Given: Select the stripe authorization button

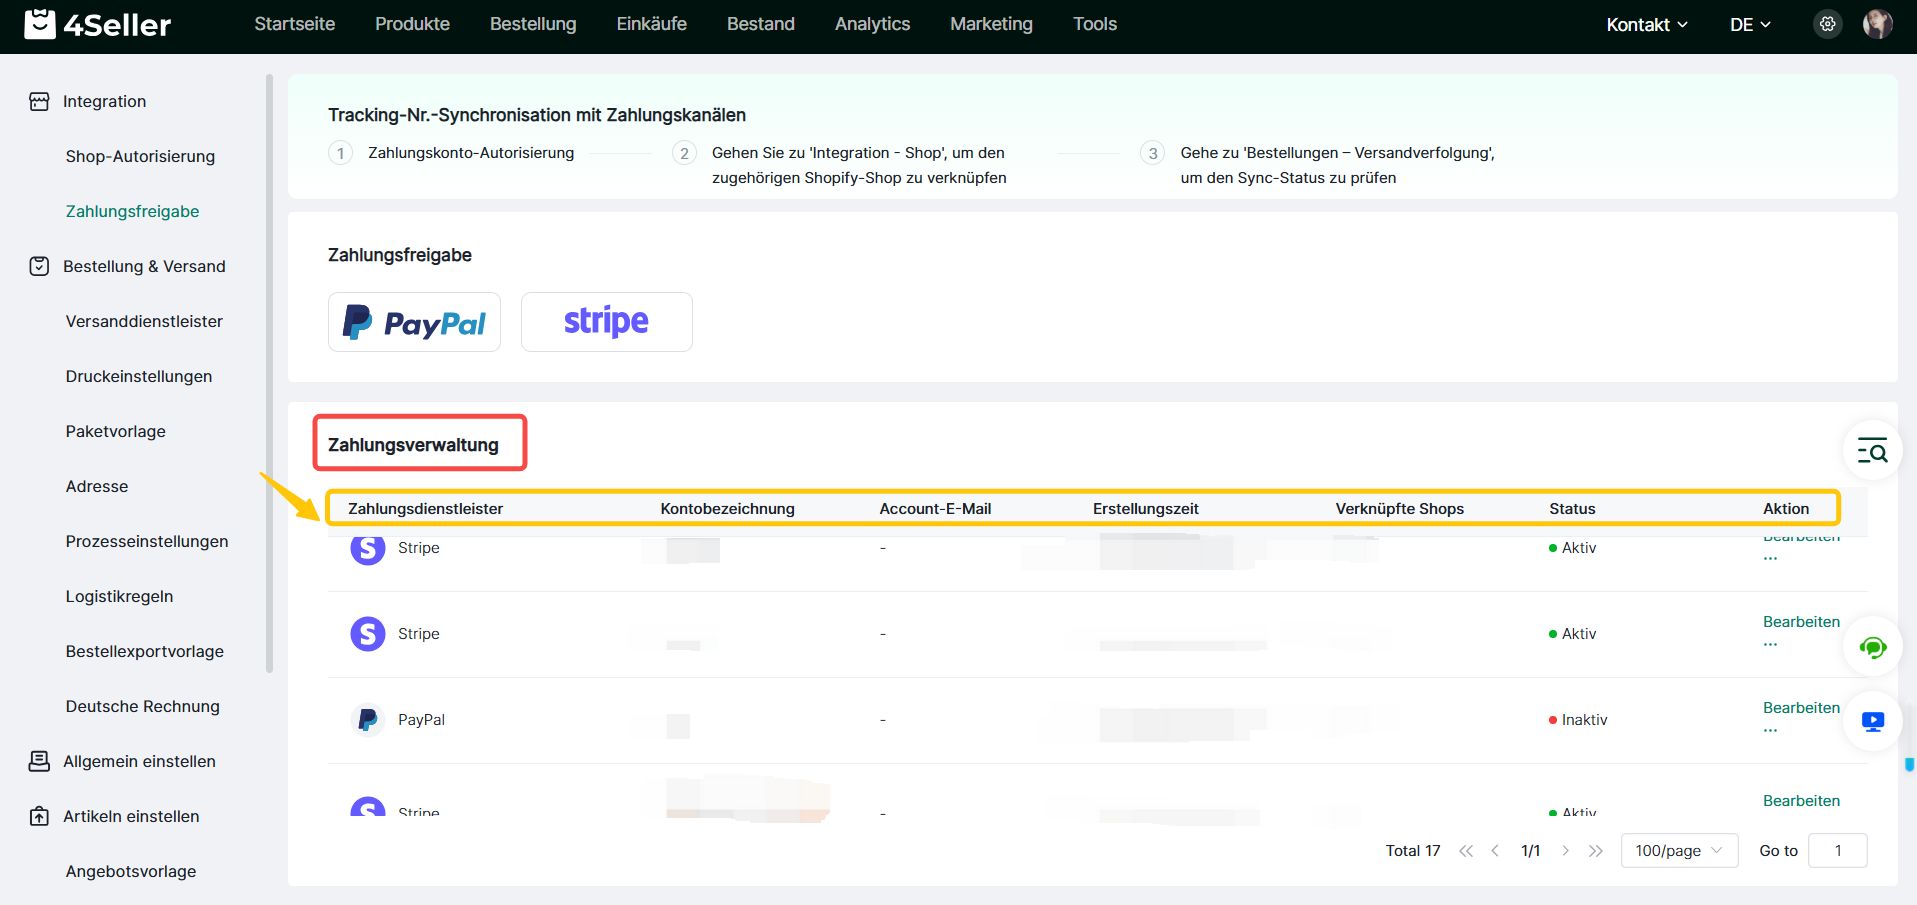Looking at the screenshot, I should (606, 322).
